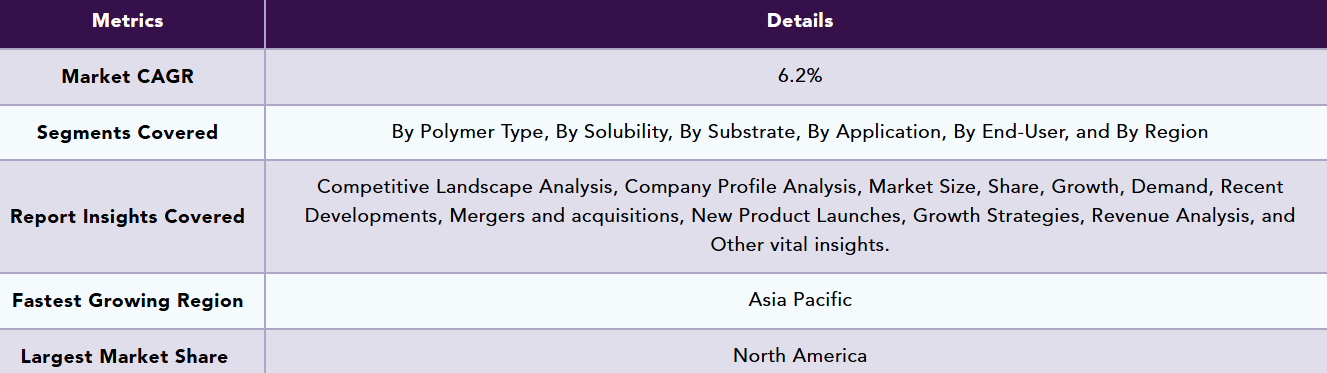Select the Market CAGR row label

127,77
